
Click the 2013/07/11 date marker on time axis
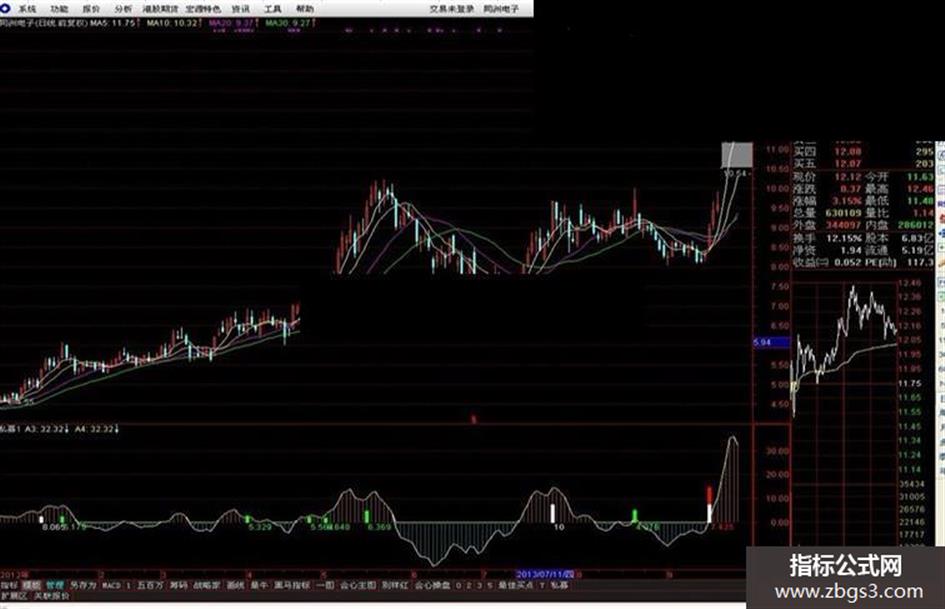click(x=546, y=575)
